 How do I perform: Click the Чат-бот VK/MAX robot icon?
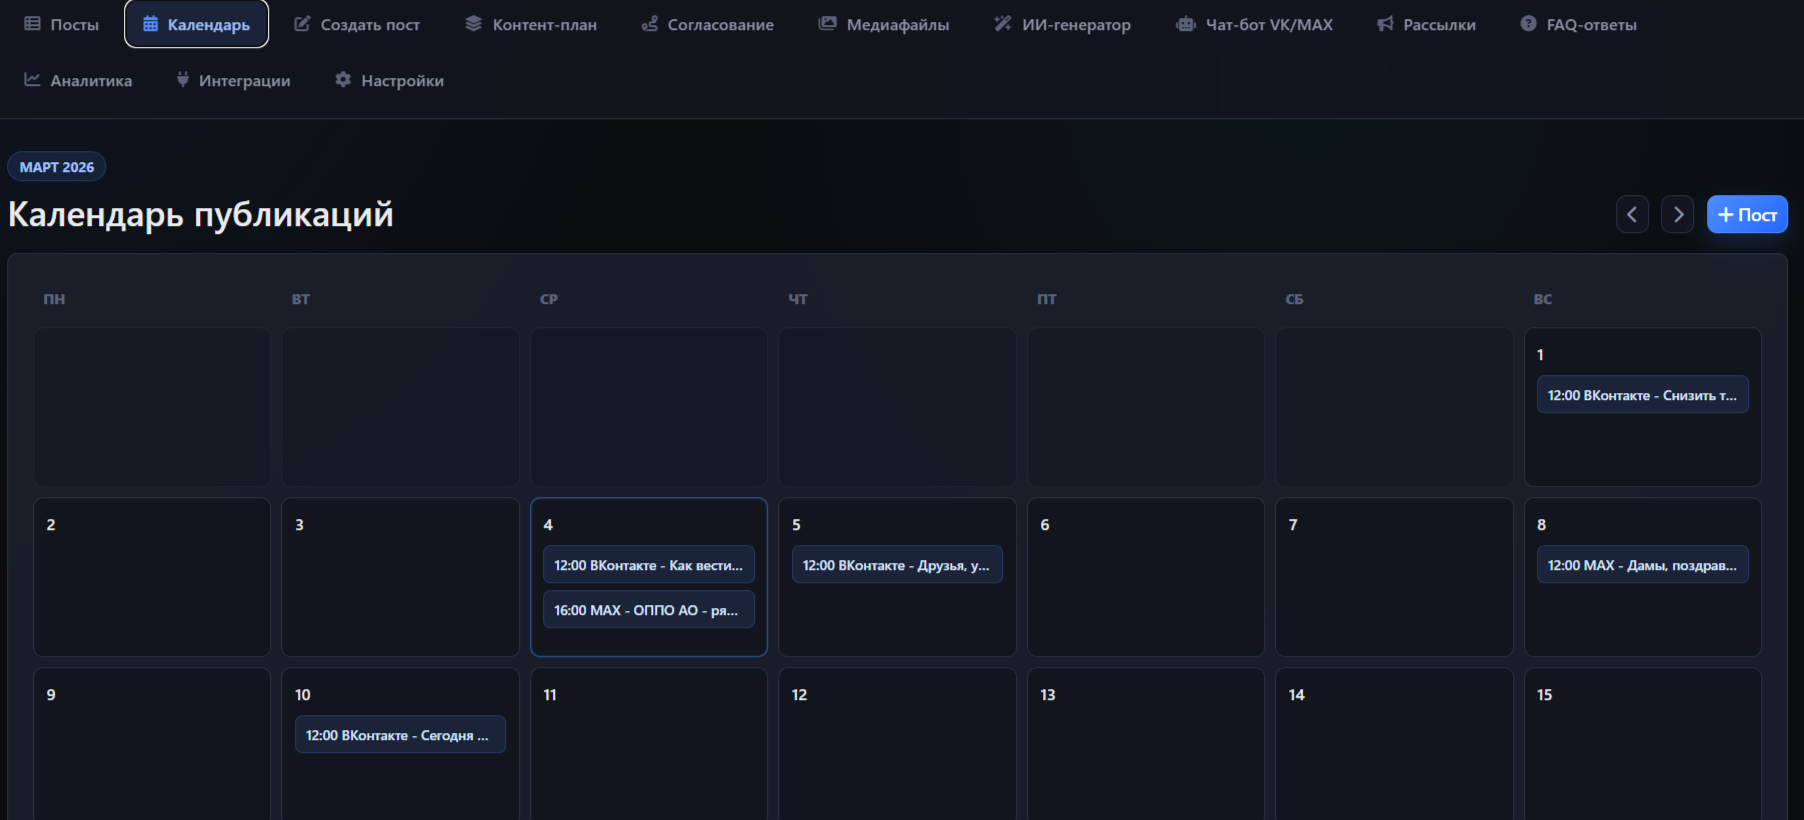click(x=1185, y=23)
